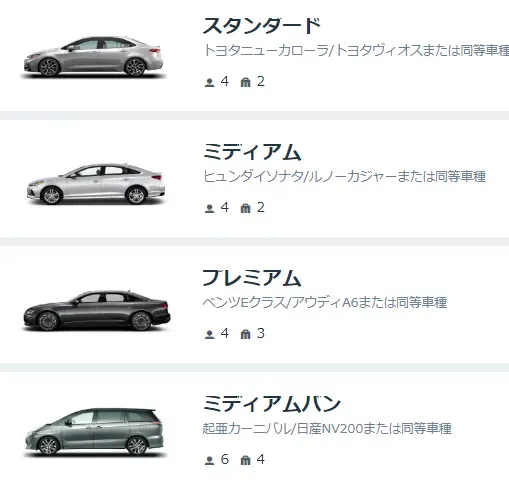Select the white ミディアム sedan image
The width and height of the screenshot is (509, 487).
pos(96,184)
